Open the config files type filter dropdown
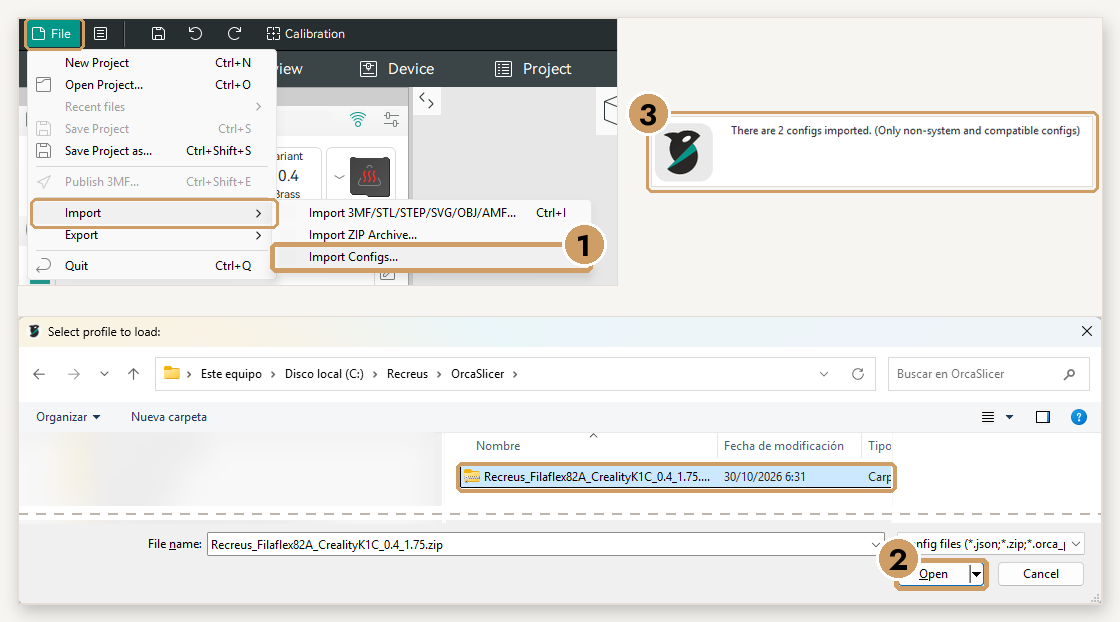 click(991, 544)
